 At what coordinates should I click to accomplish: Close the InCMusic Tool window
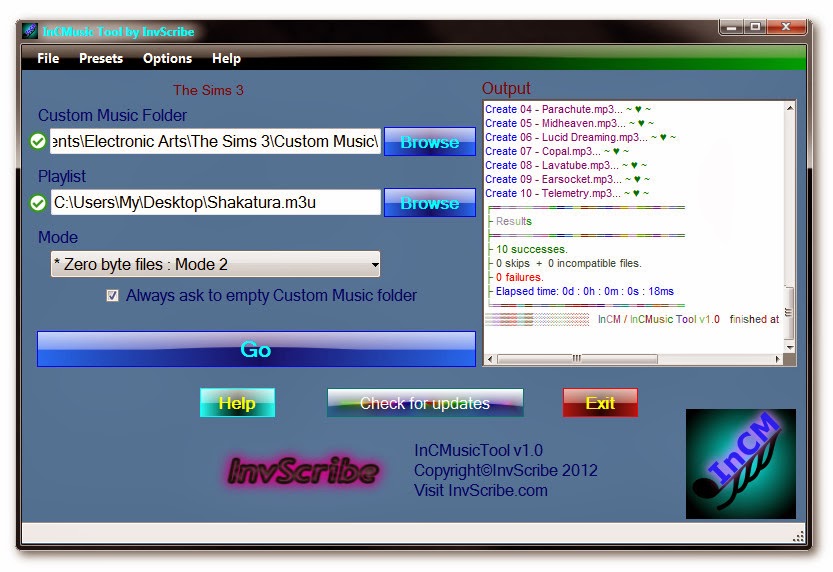[x=787, y=27]
